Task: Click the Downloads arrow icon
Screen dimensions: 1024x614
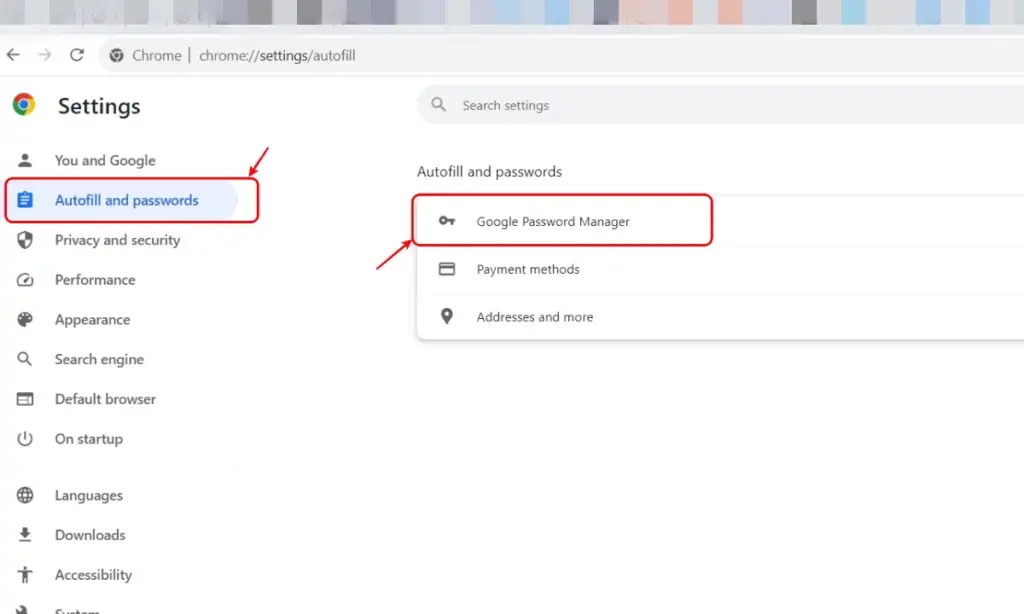Action: pos(24,535)
